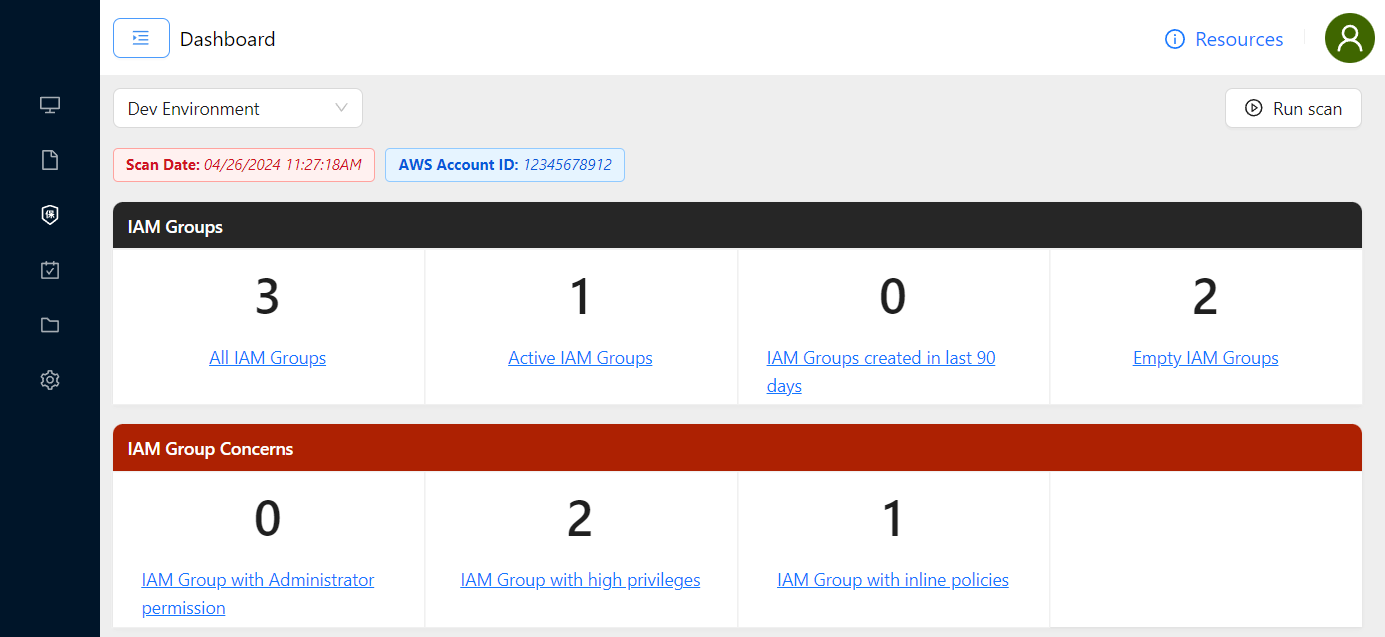Viewport: 1385px width, 637px height.
Task: Select the Dashboard title header
Action: (x=227, y=39)
